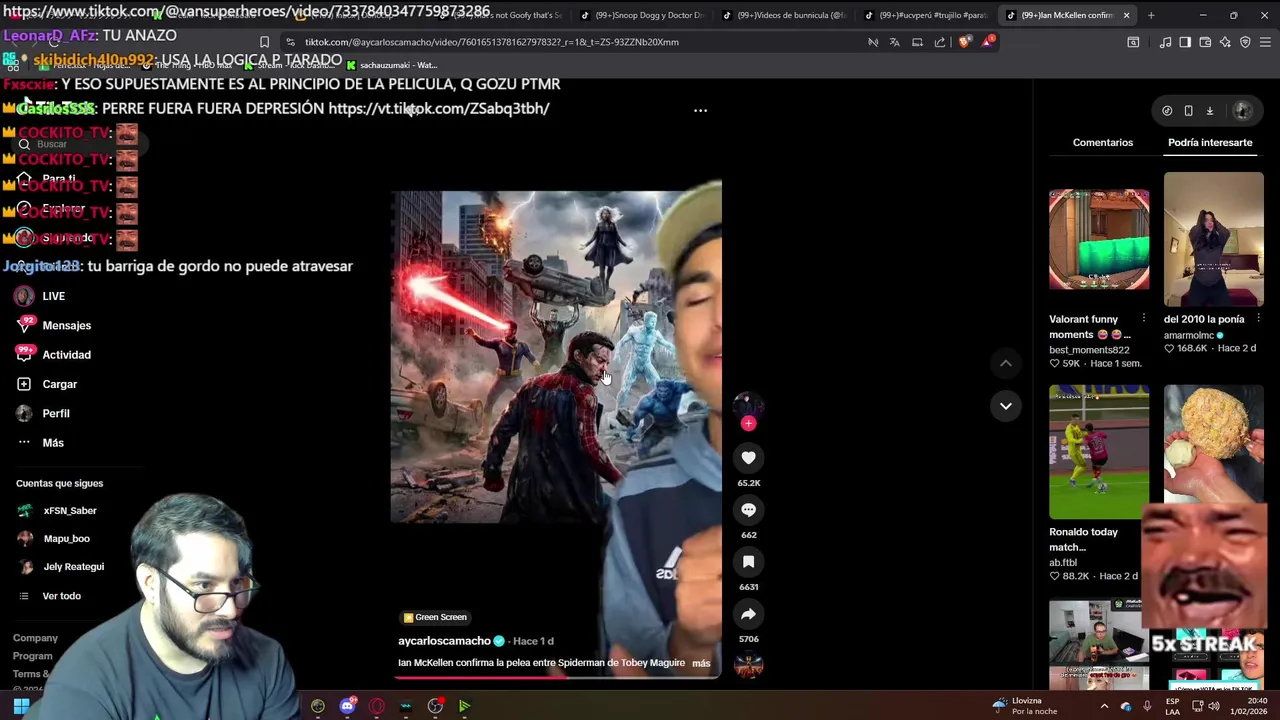1280x720 pixels.
Task: Click the Buscar search field
Action: (80, 144)
